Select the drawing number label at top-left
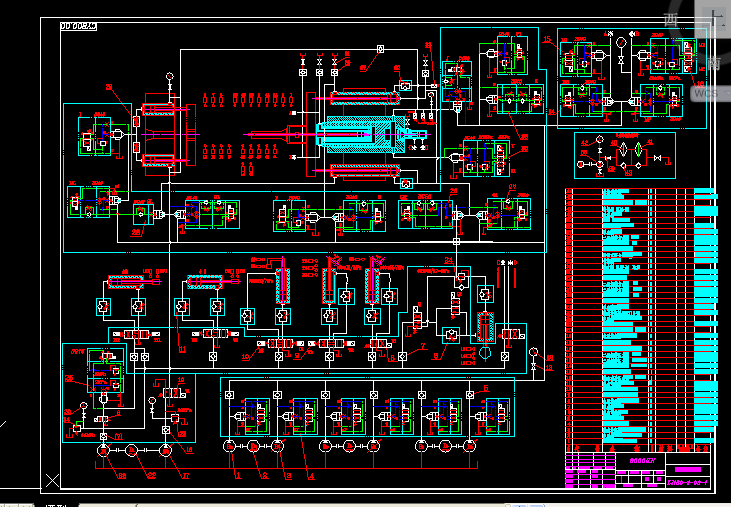This screenshot has height=507, width=731. pyautogui.click(x=78, y=27)
